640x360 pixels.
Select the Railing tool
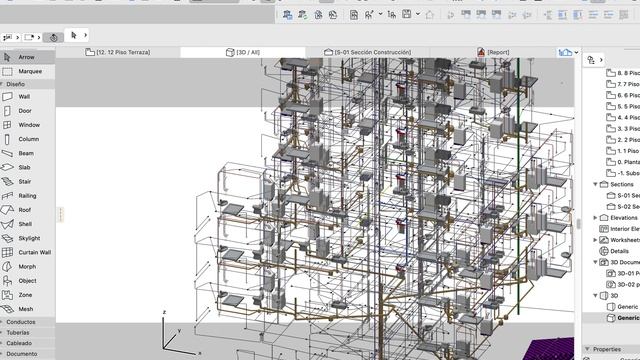pos(27,196)
